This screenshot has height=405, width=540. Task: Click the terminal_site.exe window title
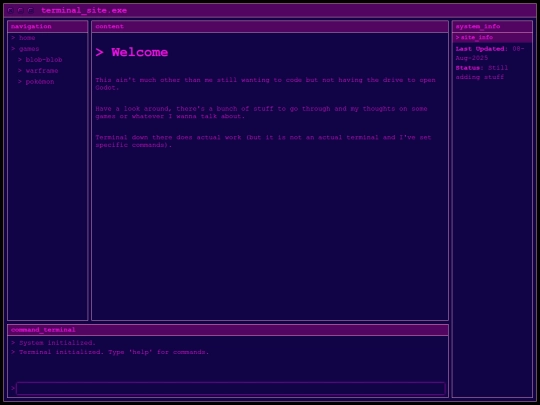84,11
